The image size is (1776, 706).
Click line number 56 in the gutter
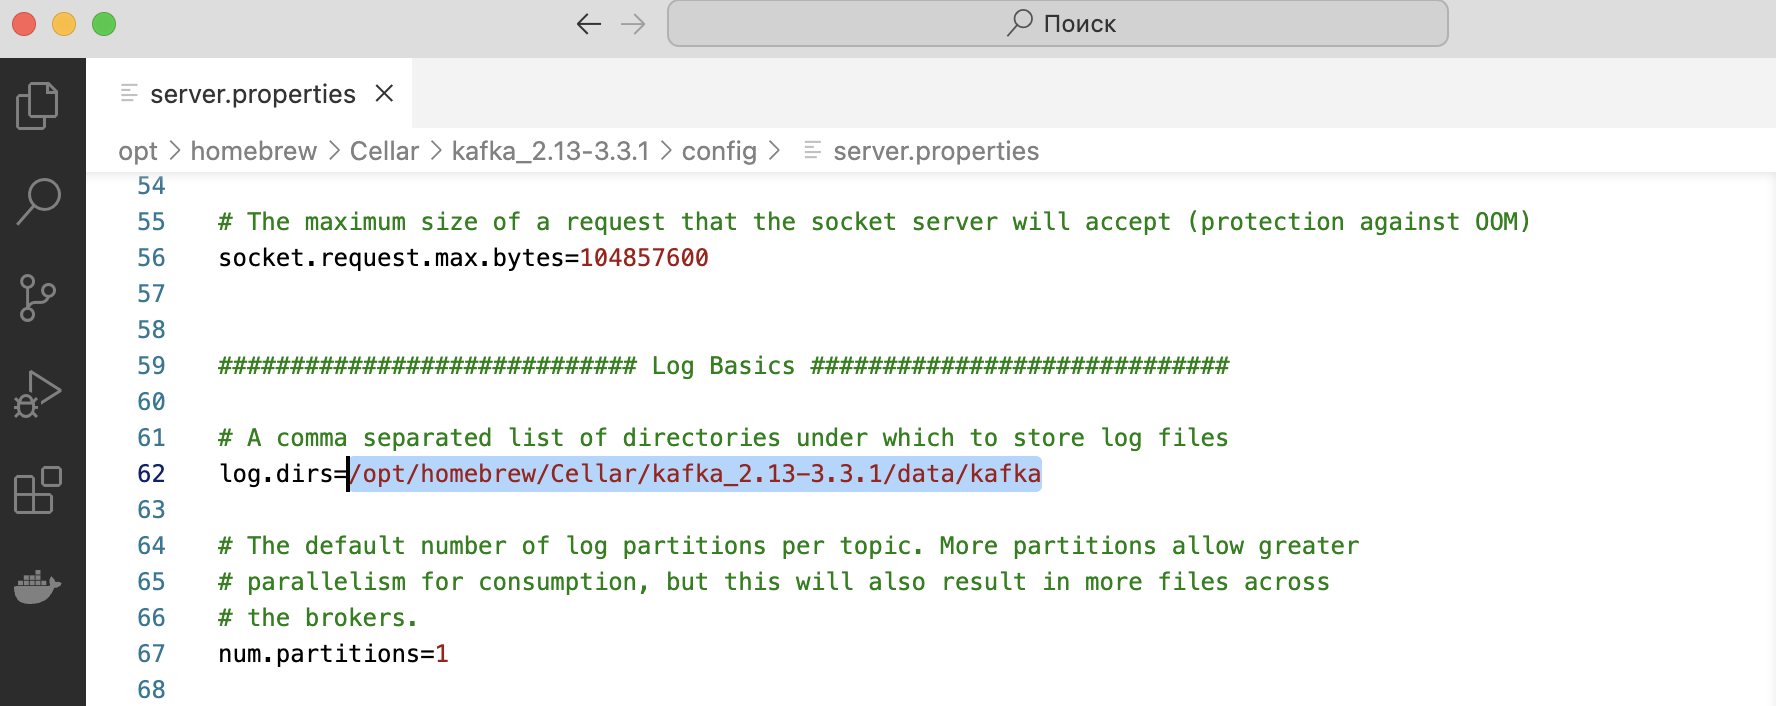point(151,257)
